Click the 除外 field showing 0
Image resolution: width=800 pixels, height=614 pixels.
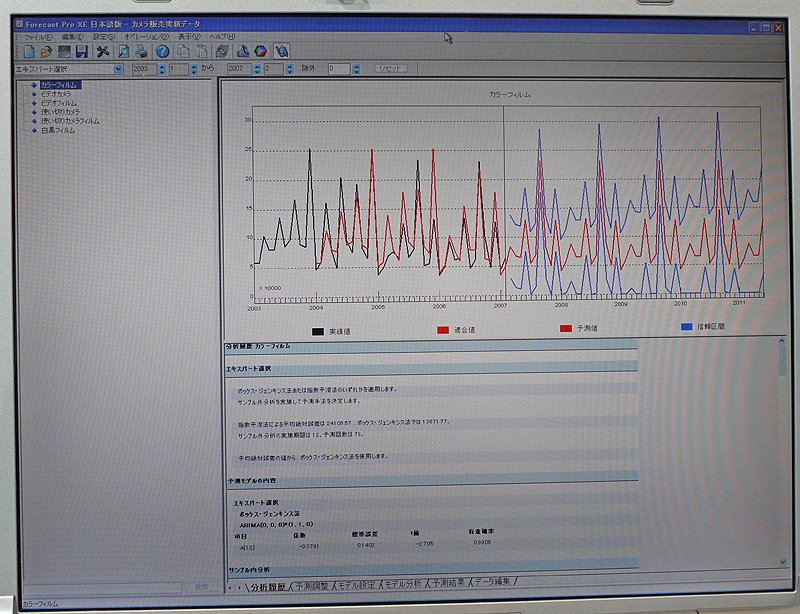[x=339, y=69]
